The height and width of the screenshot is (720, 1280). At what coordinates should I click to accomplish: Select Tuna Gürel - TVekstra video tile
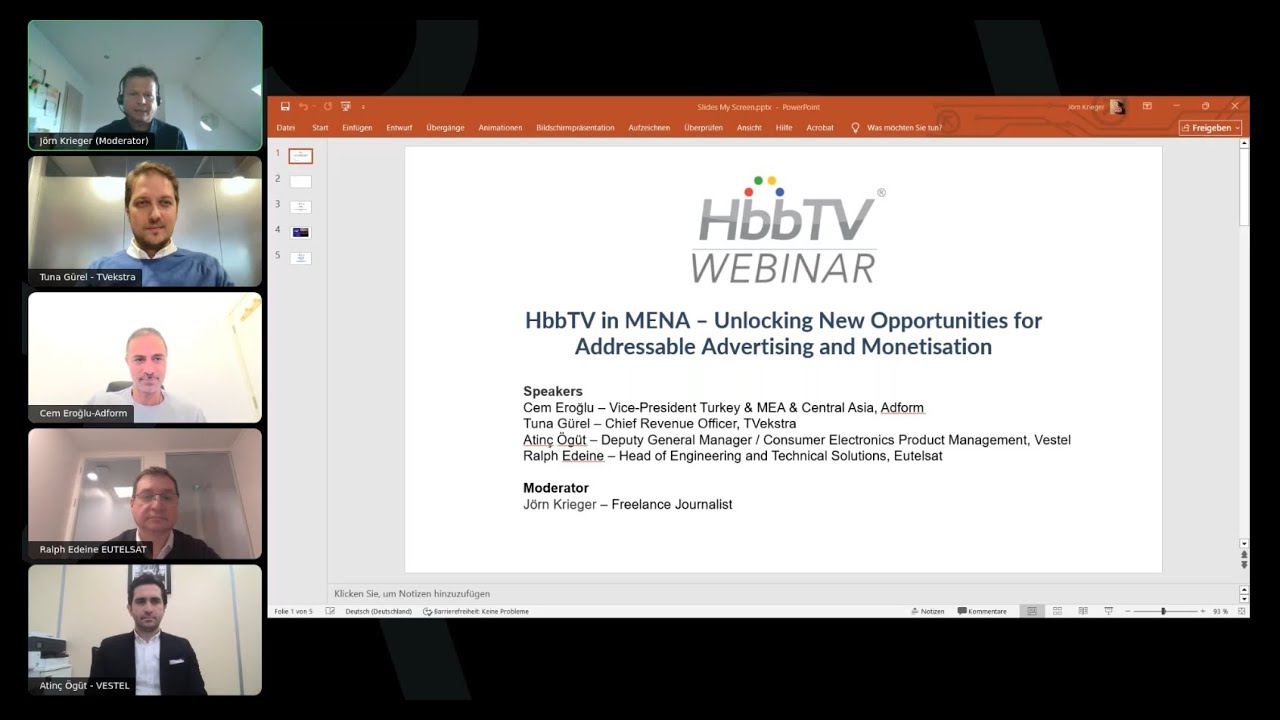tap(145, 222)
